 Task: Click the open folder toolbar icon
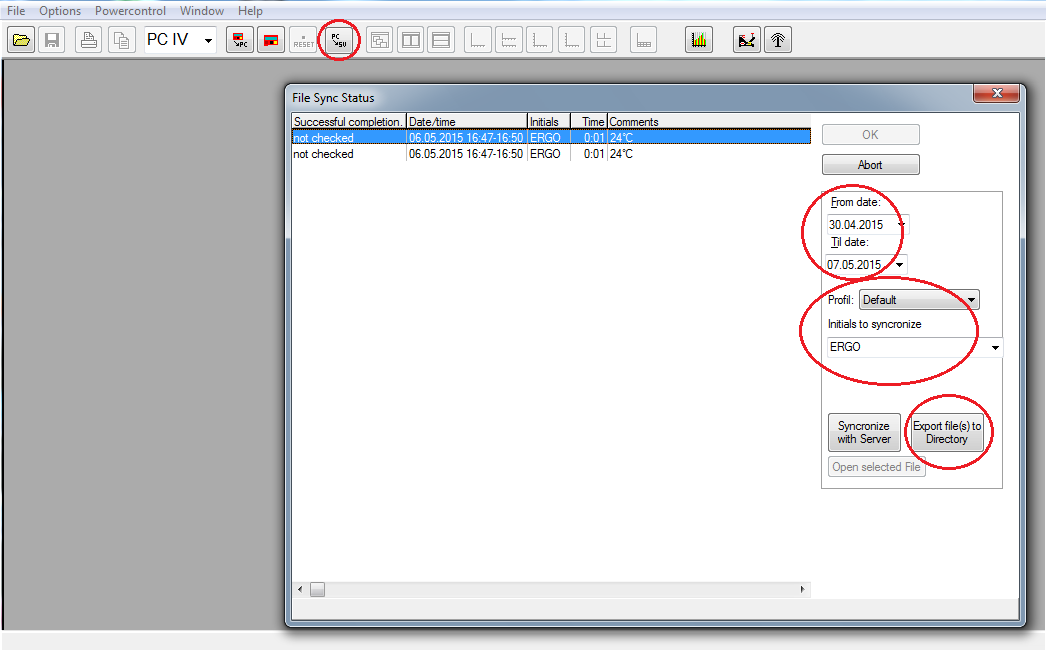tap(21, 40)
